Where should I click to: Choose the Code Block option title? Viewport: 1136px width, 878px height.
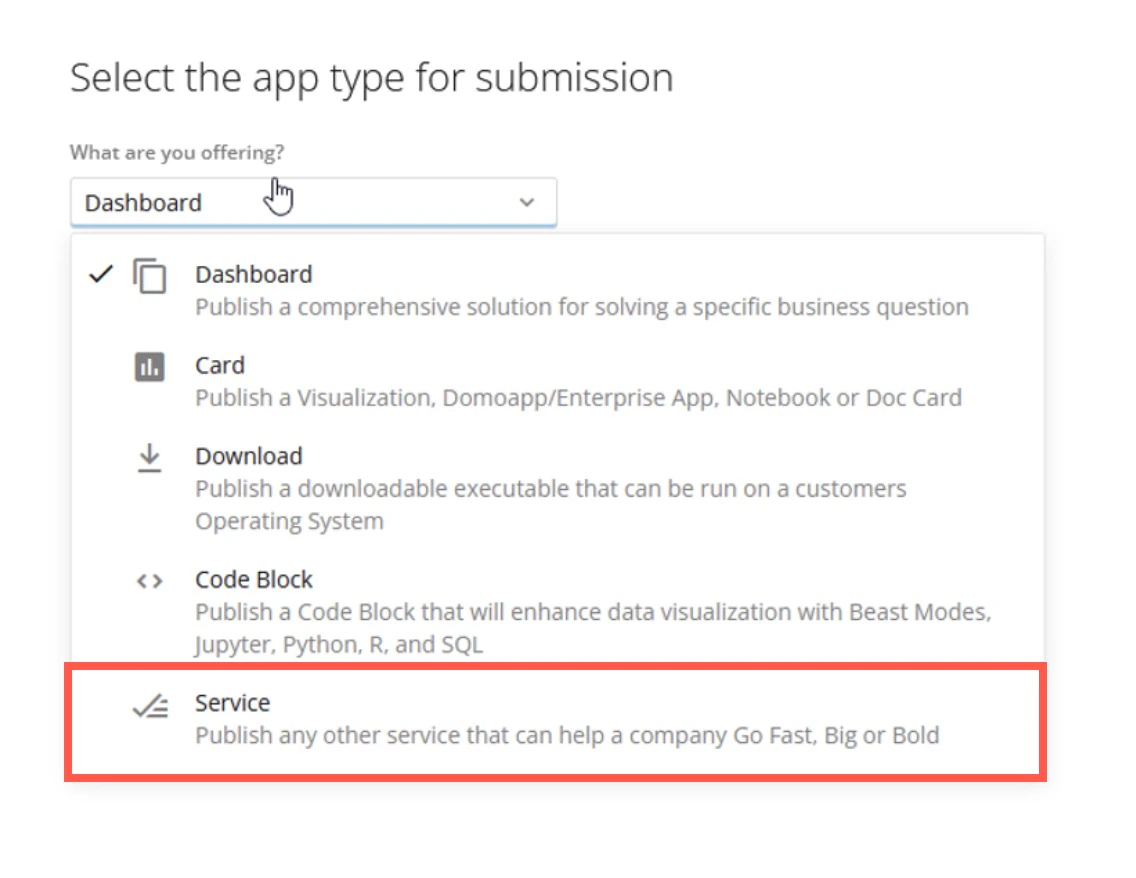click(x=254, y=580)
